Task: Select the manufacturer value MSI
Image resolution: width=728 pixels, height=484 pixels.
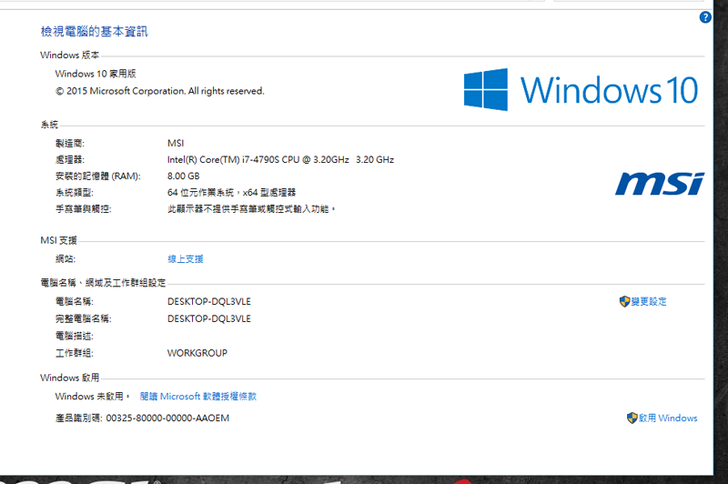Action: (176, 143)
